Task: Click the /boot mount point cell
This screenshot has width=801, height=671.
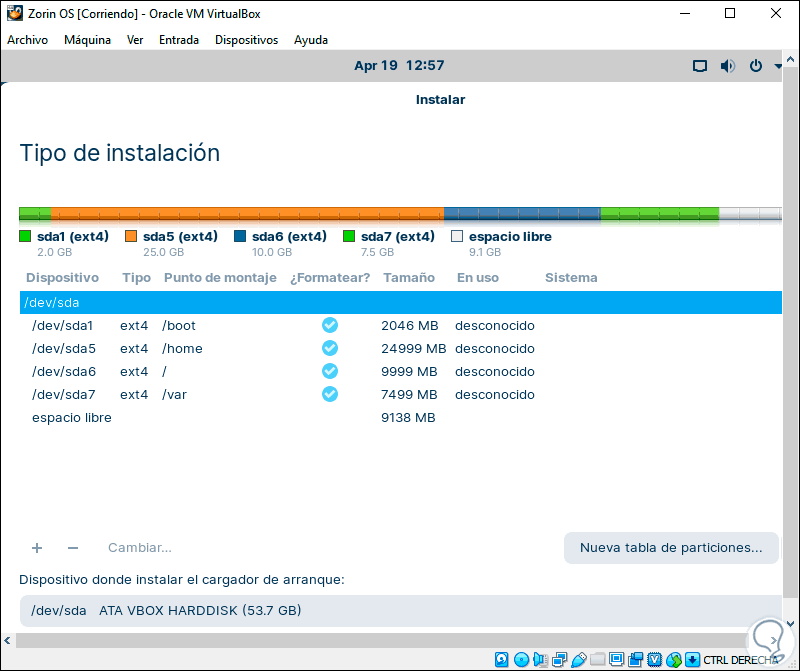Action: [x=179, y=325]
